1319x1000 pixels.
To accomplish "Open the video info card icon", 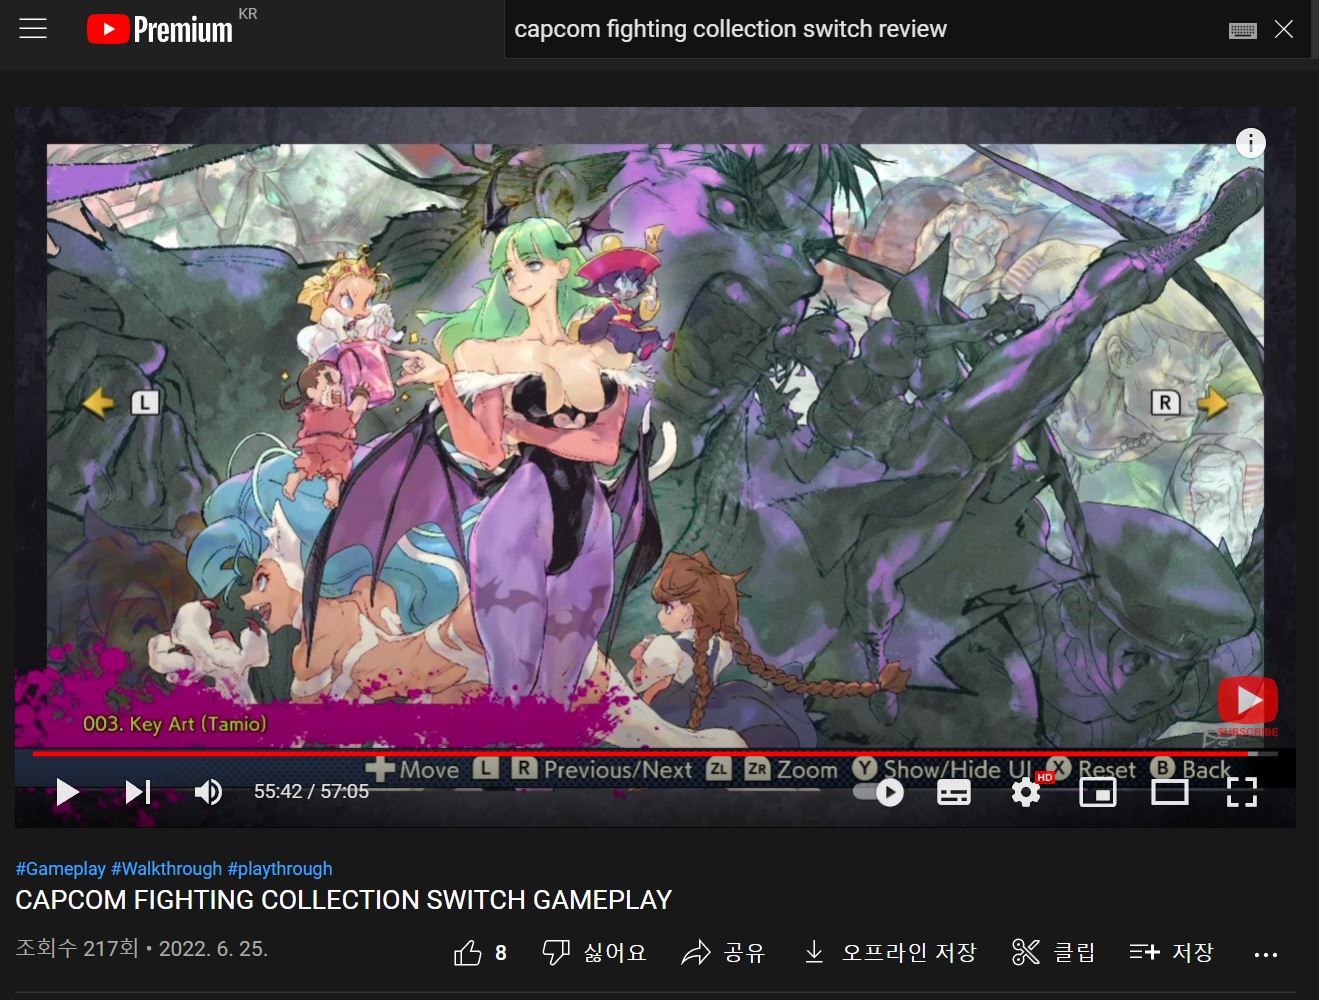I will (x=1250, y=143).
